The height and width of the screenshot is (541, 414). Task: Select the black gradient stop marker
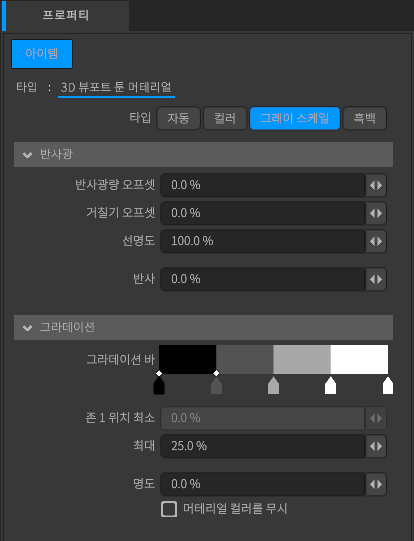(x=159, y=386)
